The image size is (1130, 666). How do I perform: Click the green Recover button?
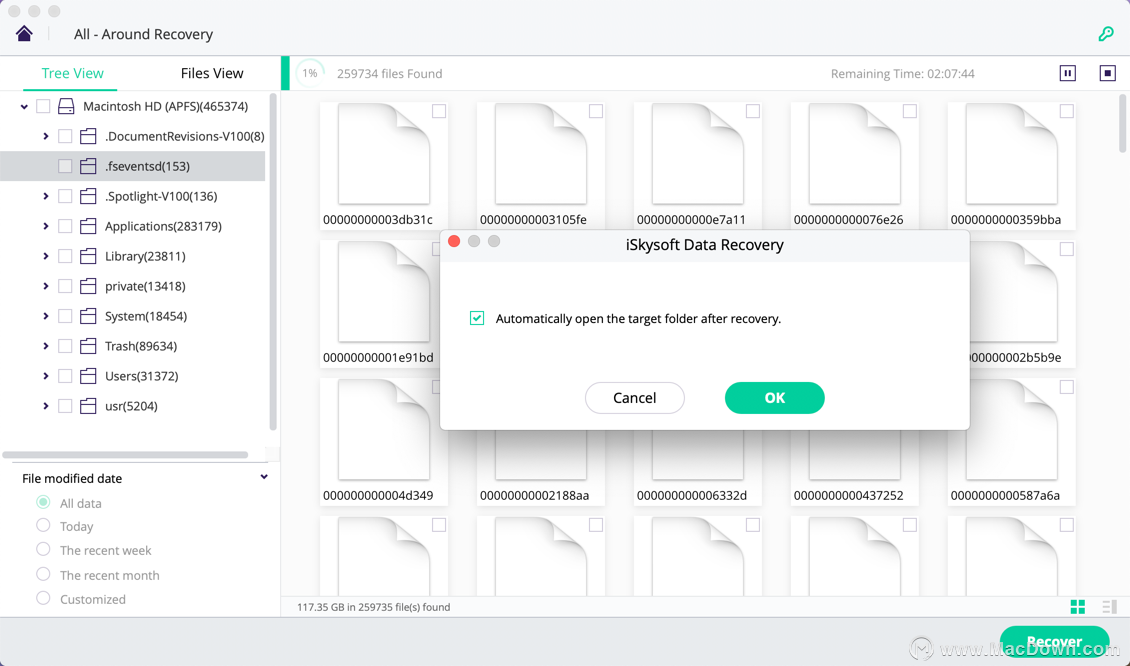click(x=1054, y=641)
